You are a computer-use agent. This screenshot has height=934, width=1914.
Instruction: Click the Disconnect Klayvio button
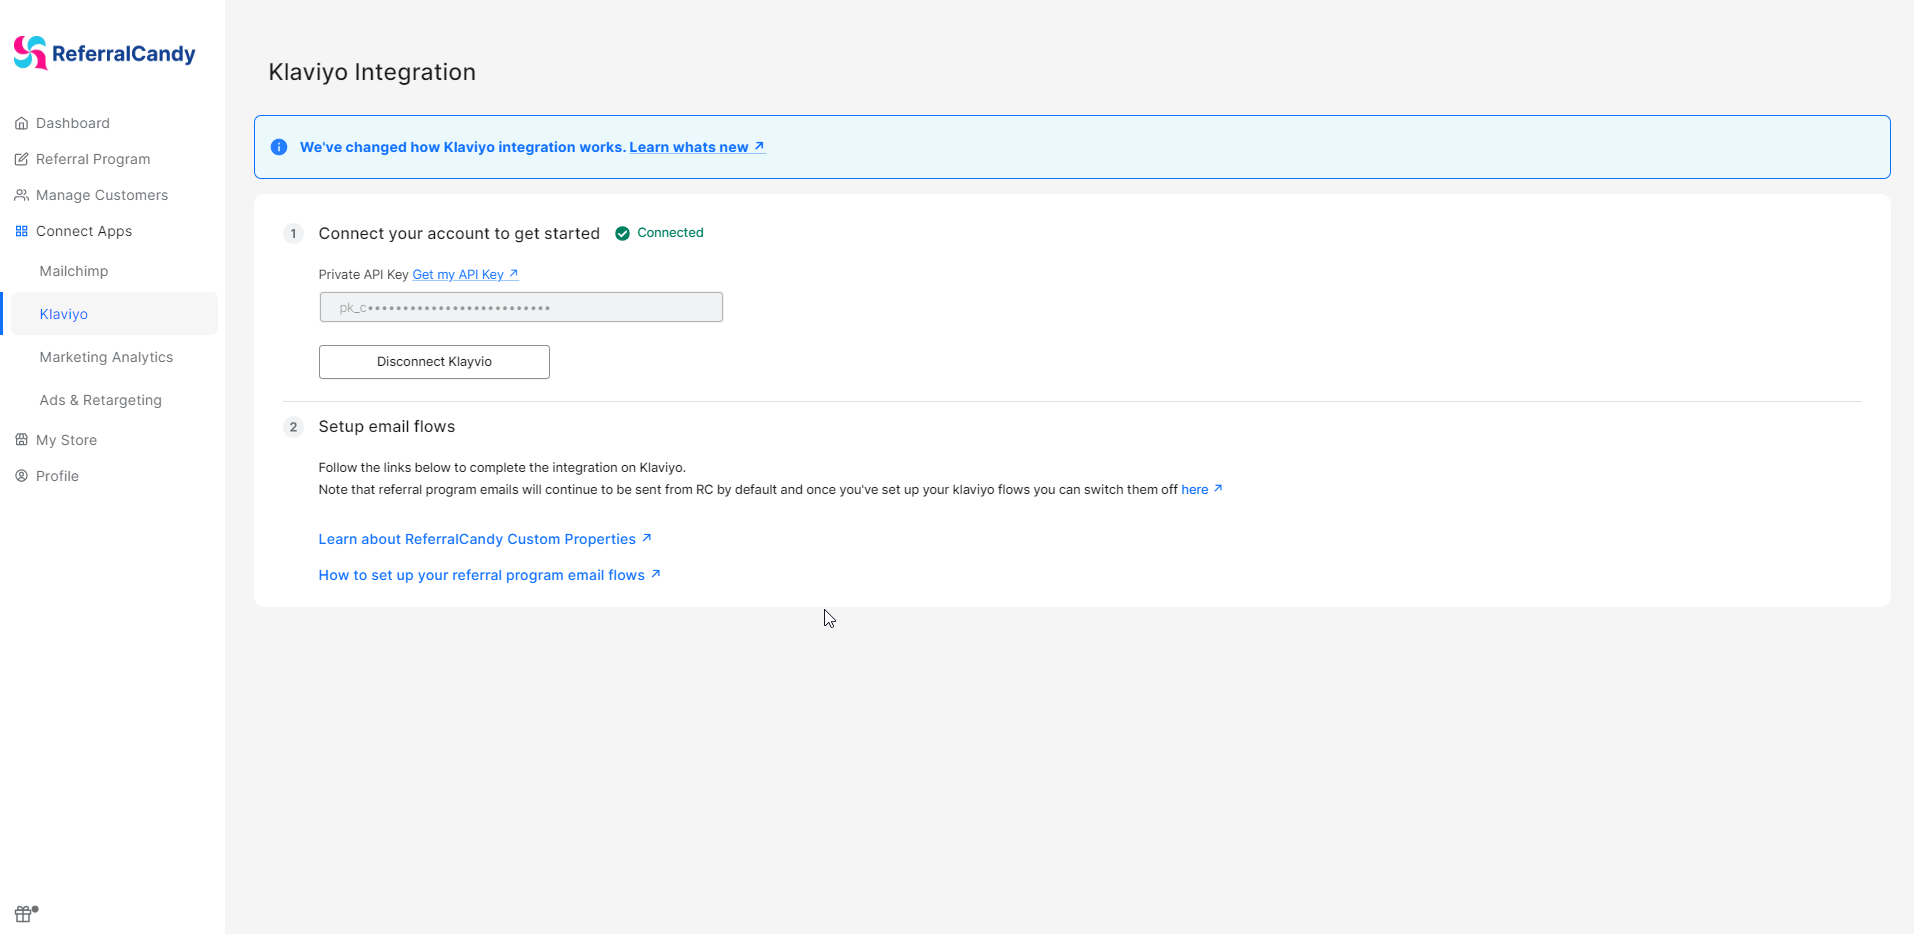[x=433, y=361]
